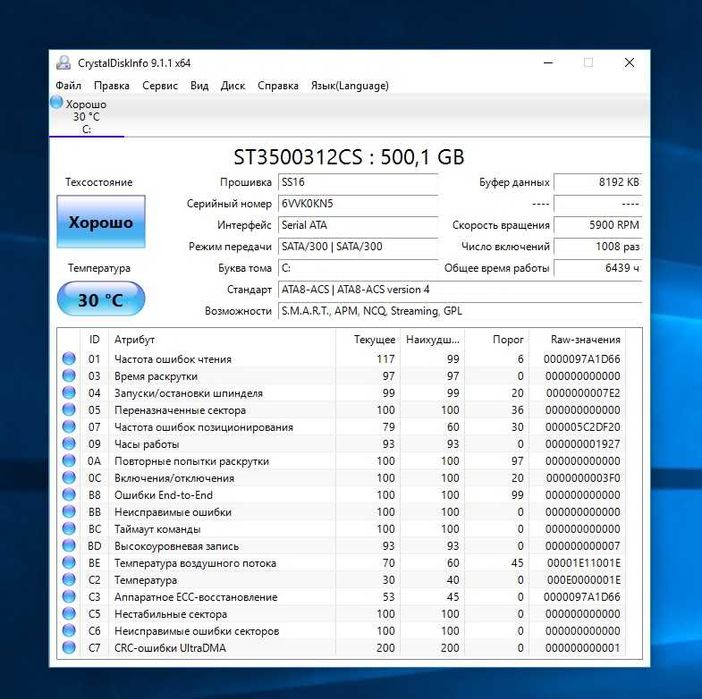This screenshot has width=702, height=699.
Task: Click status orb for 05 Переназначенные сектора
Action: tap(69, 410)
